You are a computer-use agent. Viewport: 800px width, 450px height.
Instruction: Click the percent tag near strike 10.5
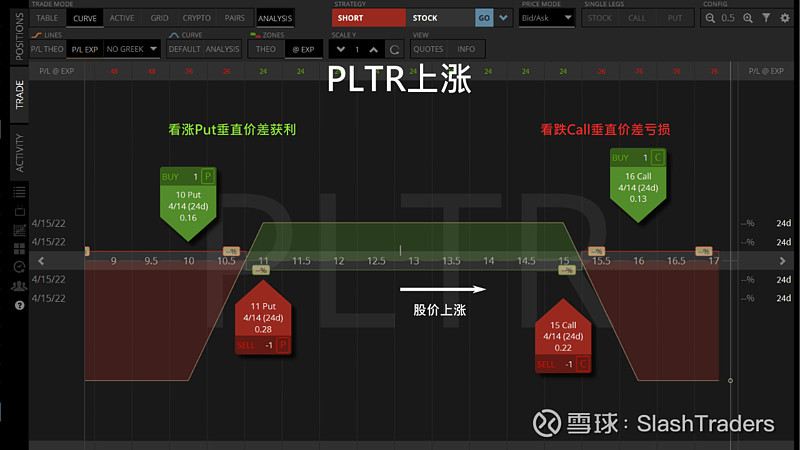[232, 252]
